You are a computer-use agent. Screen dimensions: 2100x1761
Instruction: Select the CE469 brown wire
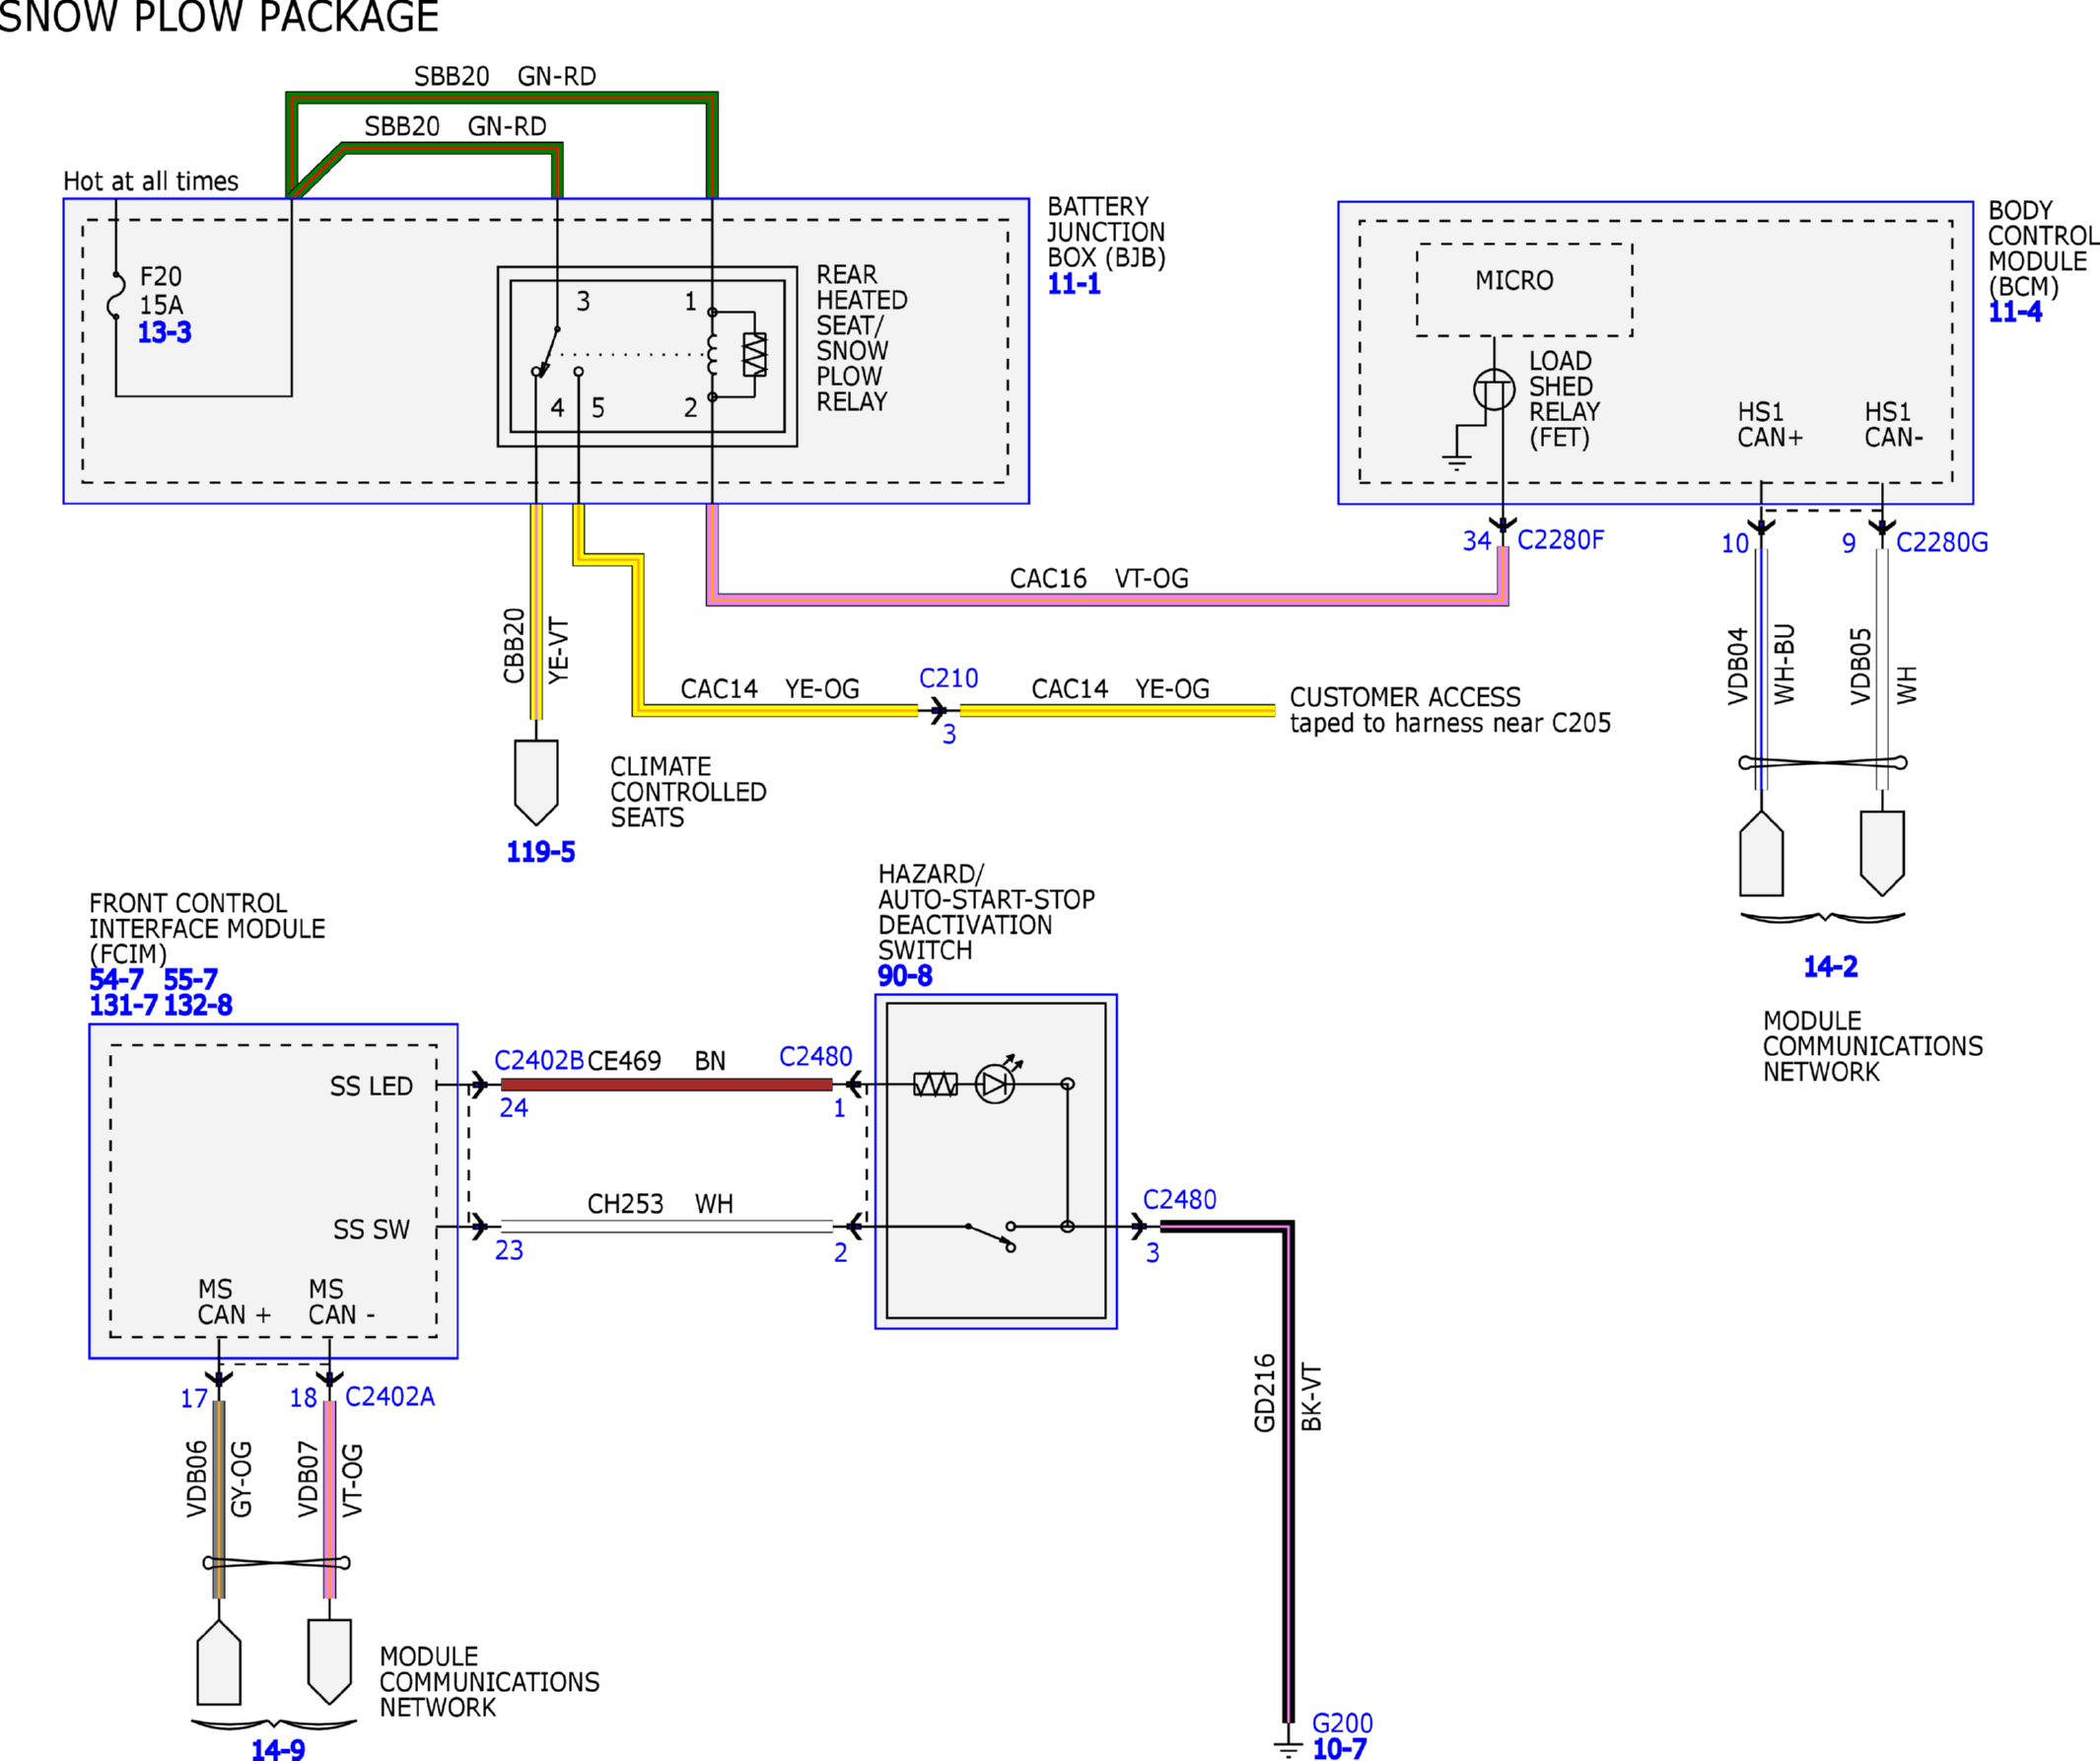point(666,1085)
